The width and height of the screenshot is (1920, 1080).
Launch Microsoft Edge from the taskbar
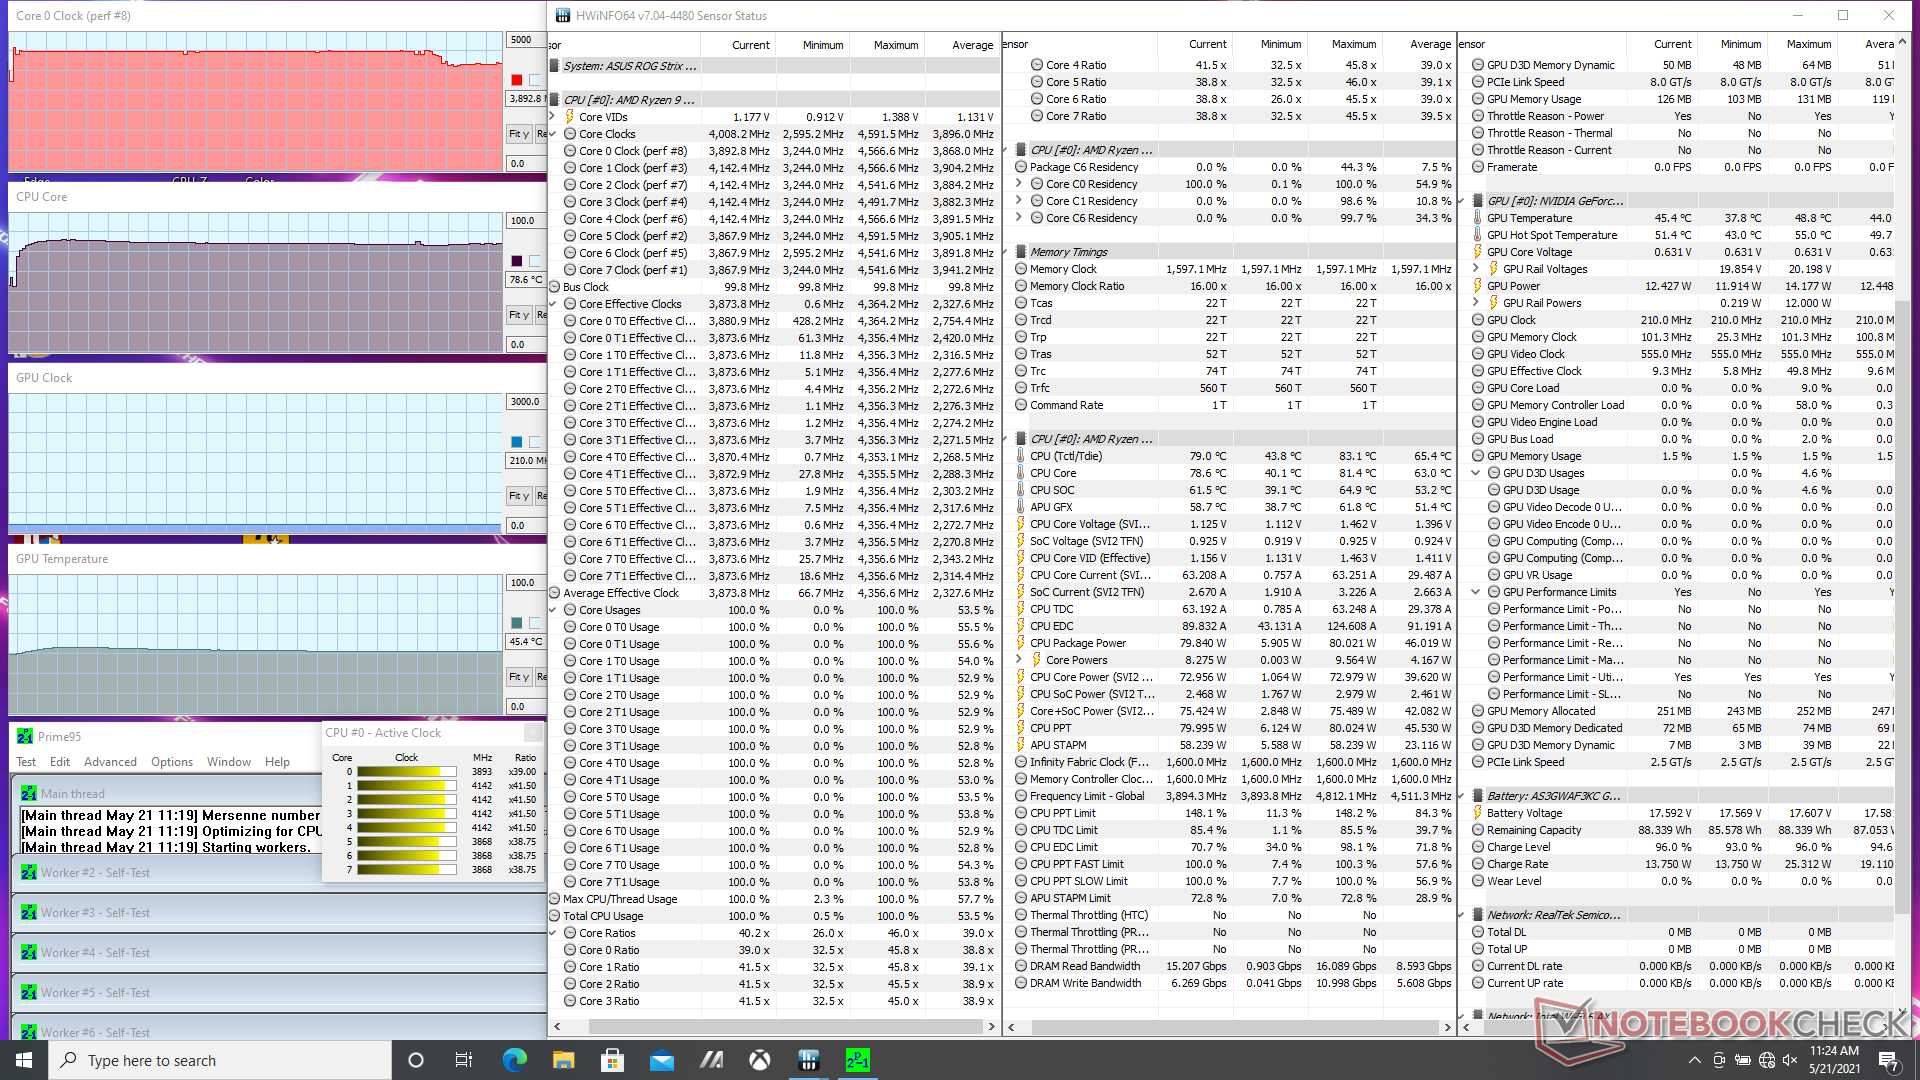pyautogui.click(x=515, y=1060)
